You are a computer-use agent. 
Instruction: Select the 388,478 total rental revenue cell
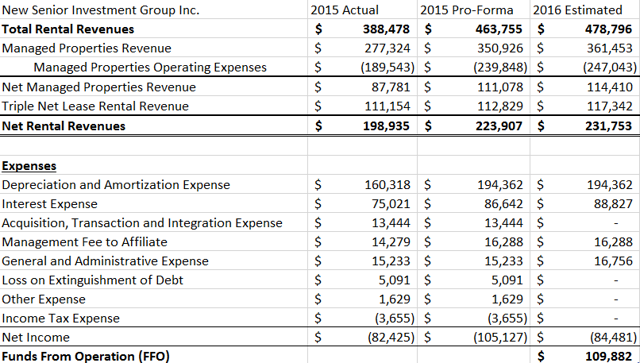click(362, 29)
